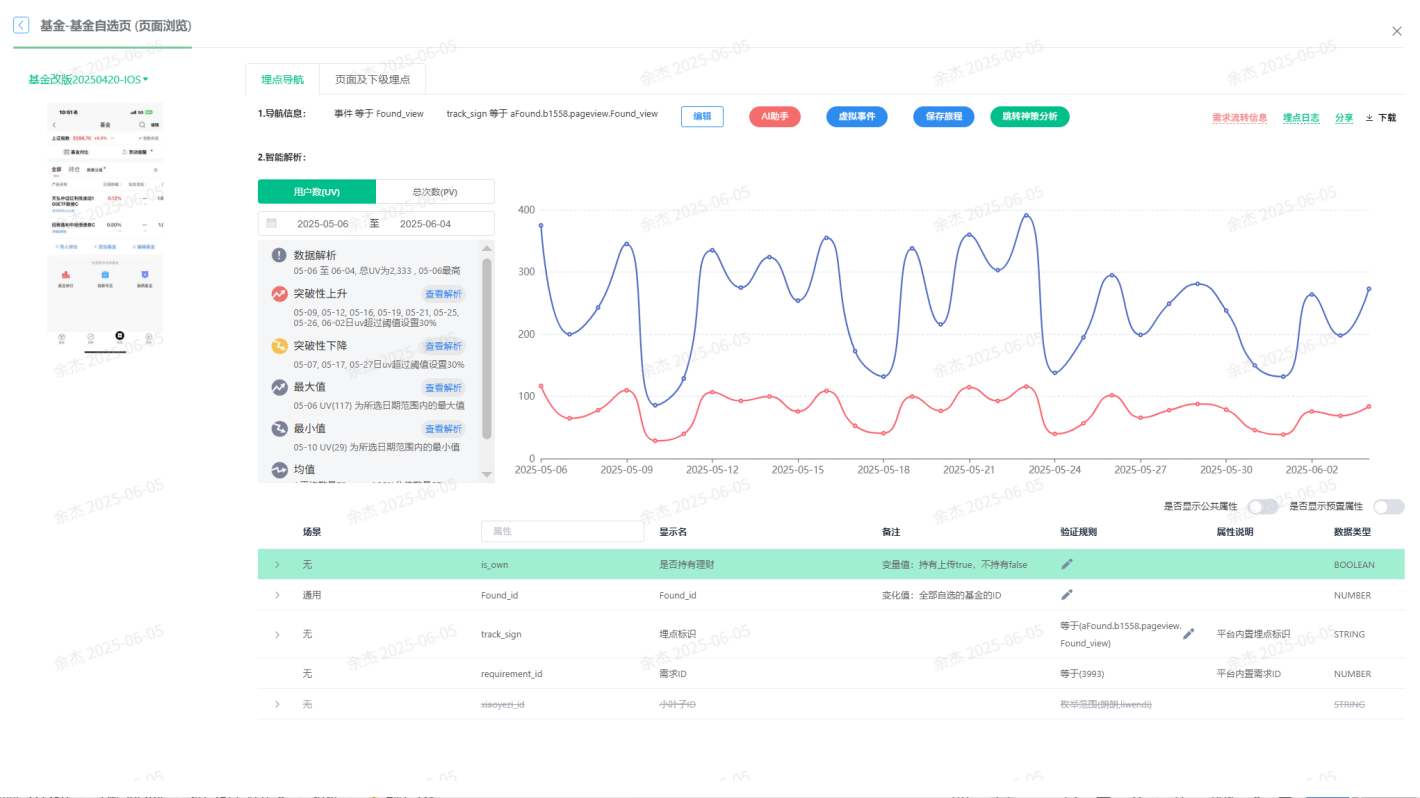Click the end date 2025-06-04 field
The width and height of the screenshot is (1420, 798).
click(x=425, y=224)
